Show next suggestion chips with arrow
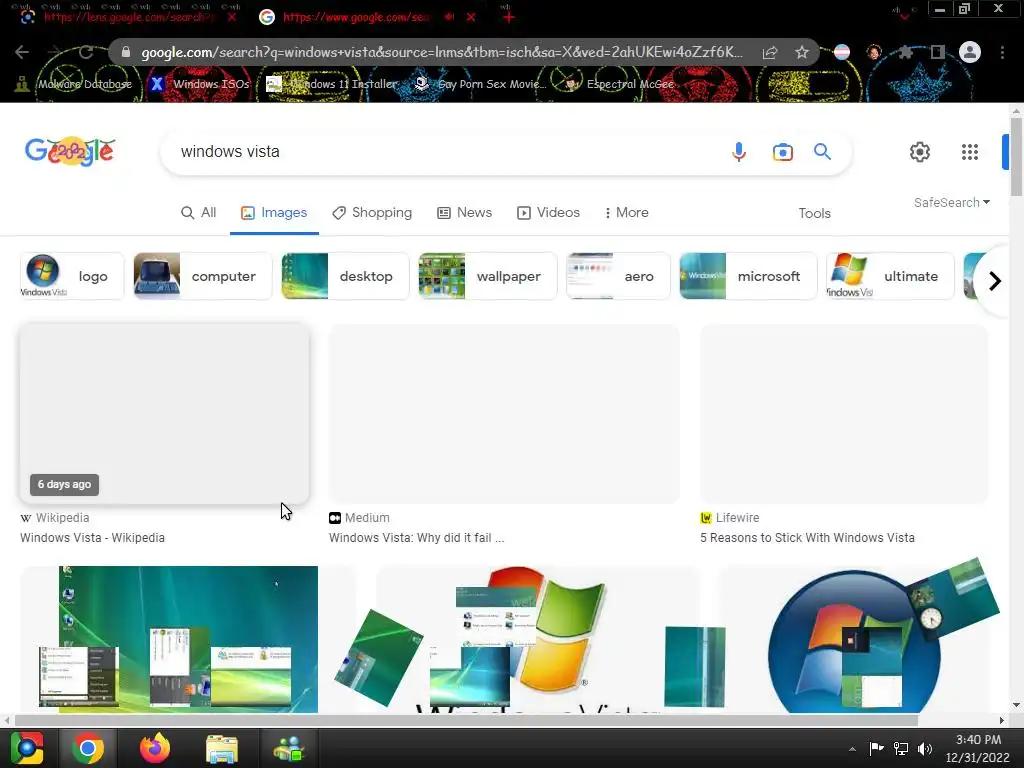Image resolution: width=1024 pixels, height=768 pixels. tap(994, 281)
